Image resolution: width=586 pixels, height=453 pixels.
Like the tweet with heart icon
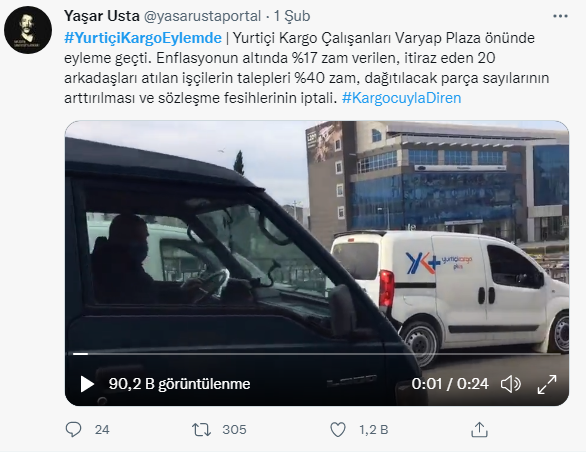[x=338, y=429]
